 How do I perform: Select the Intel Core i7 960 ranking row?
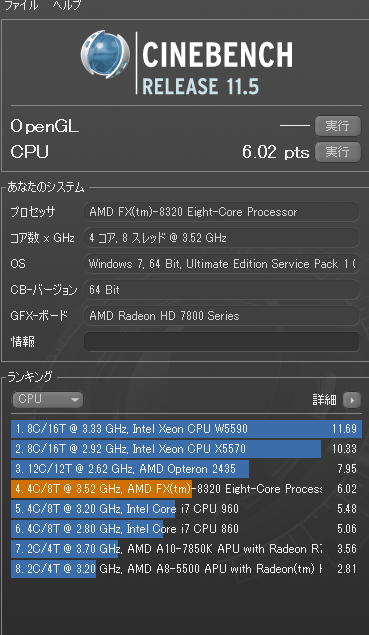click(186, 509)
